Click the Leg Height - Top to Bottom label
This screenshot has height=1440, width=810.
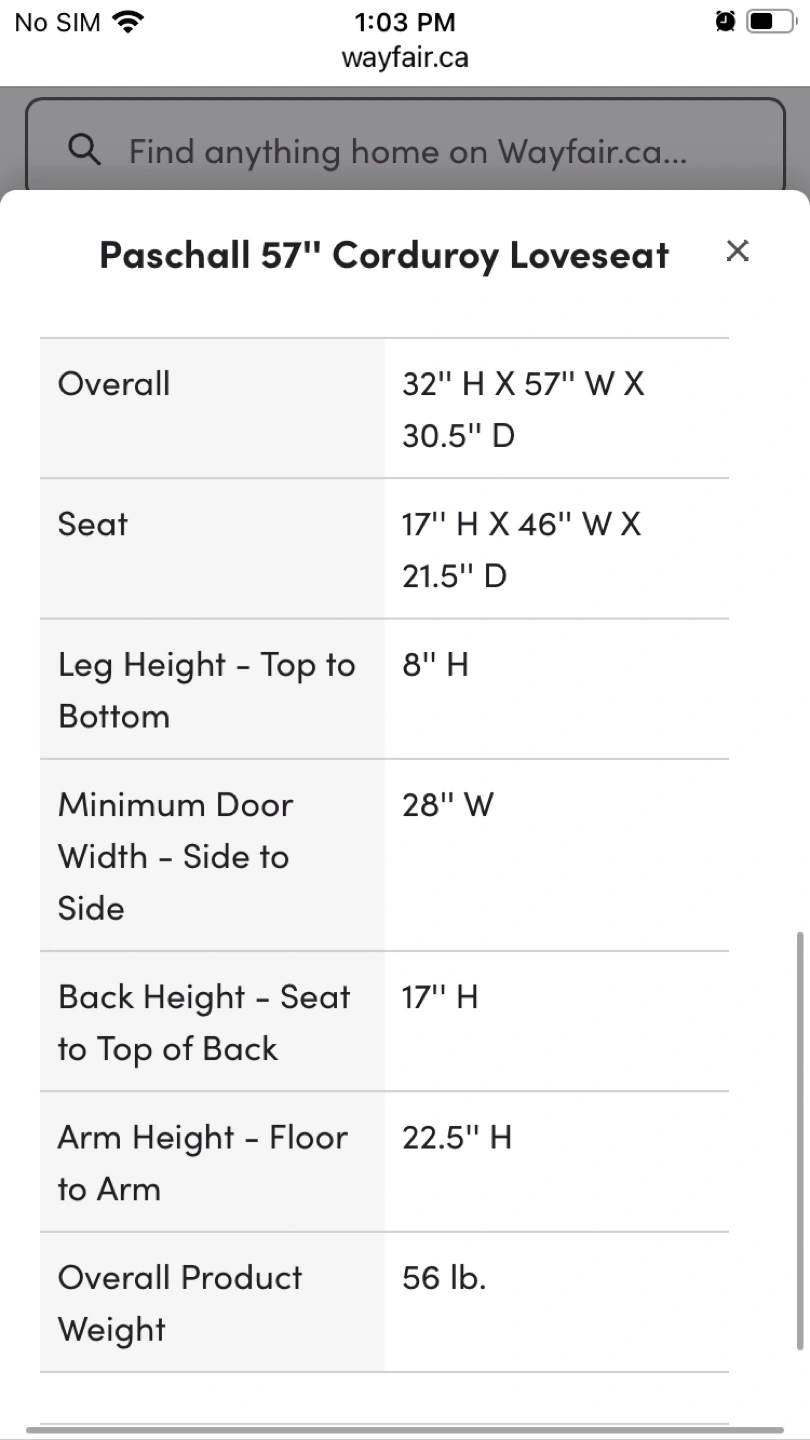coord(207,690)
